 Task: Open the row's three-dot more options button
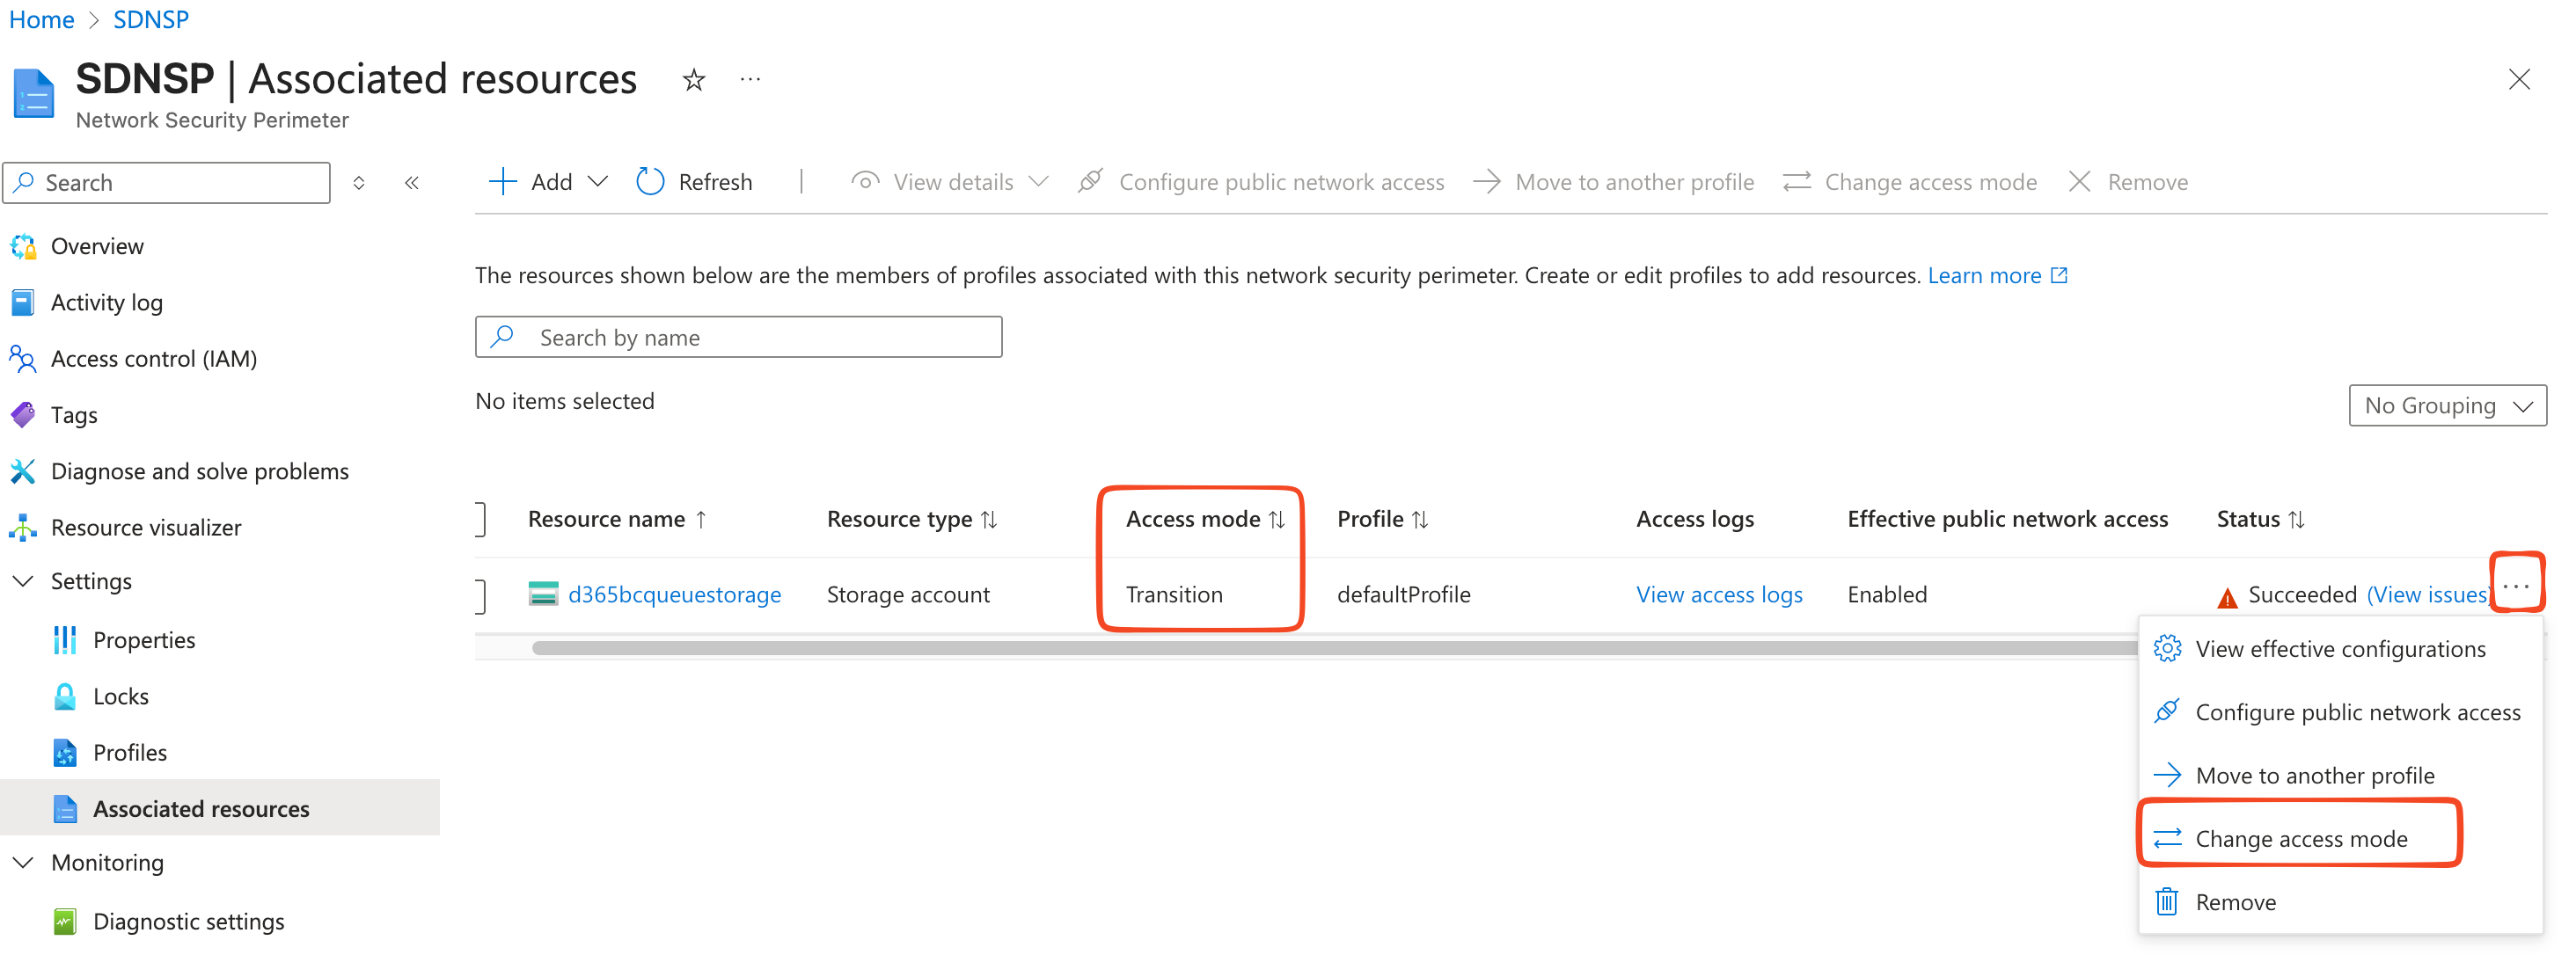click(2514, 586)
